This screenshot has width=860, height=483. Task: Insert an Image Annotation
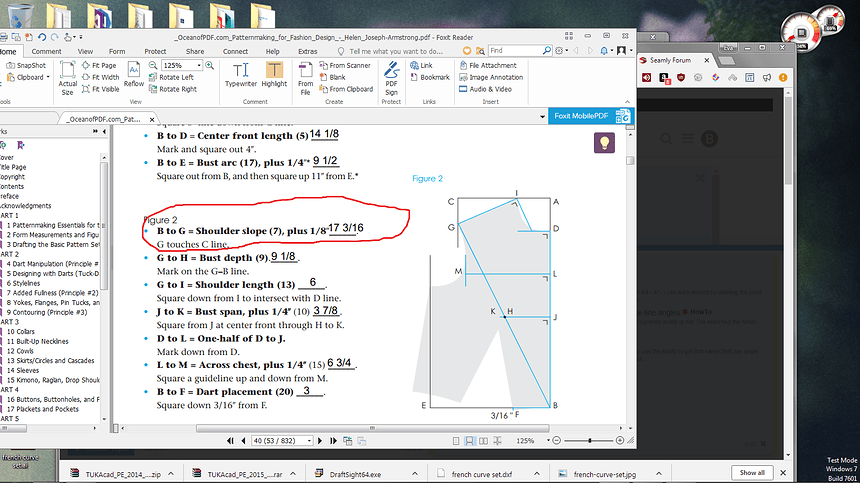[x=491, y=77]
